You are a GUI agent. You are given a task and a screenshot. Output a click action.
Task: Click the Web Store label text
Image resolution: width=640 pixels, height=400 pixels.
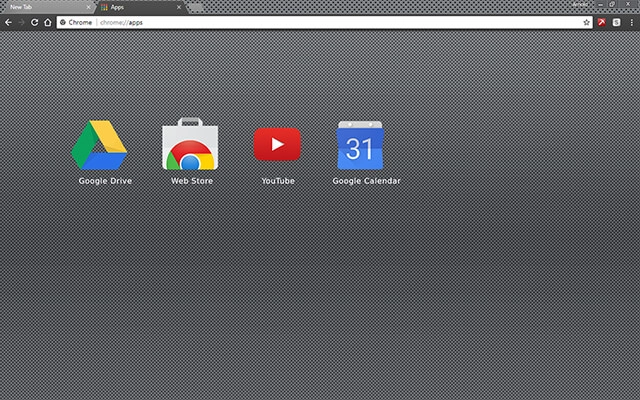[x=192, y=181]
